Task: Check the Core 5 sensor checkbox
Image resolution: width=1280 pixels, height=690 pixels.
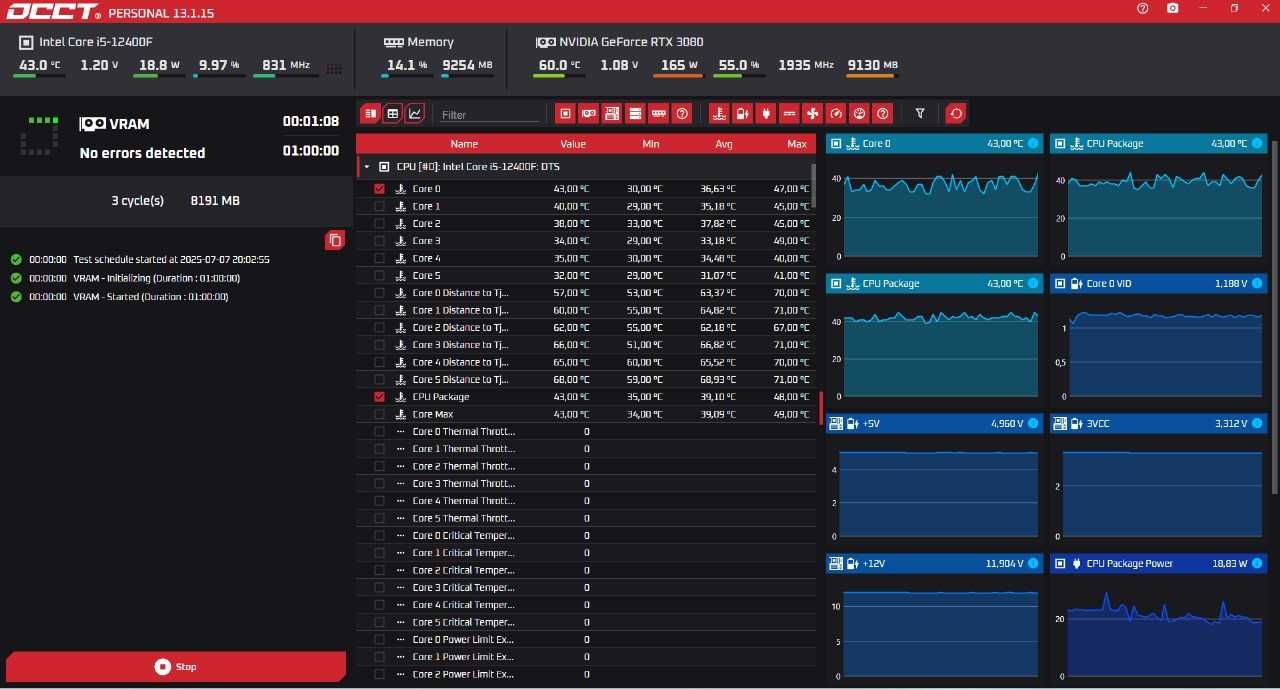Action: click(379, 275)
